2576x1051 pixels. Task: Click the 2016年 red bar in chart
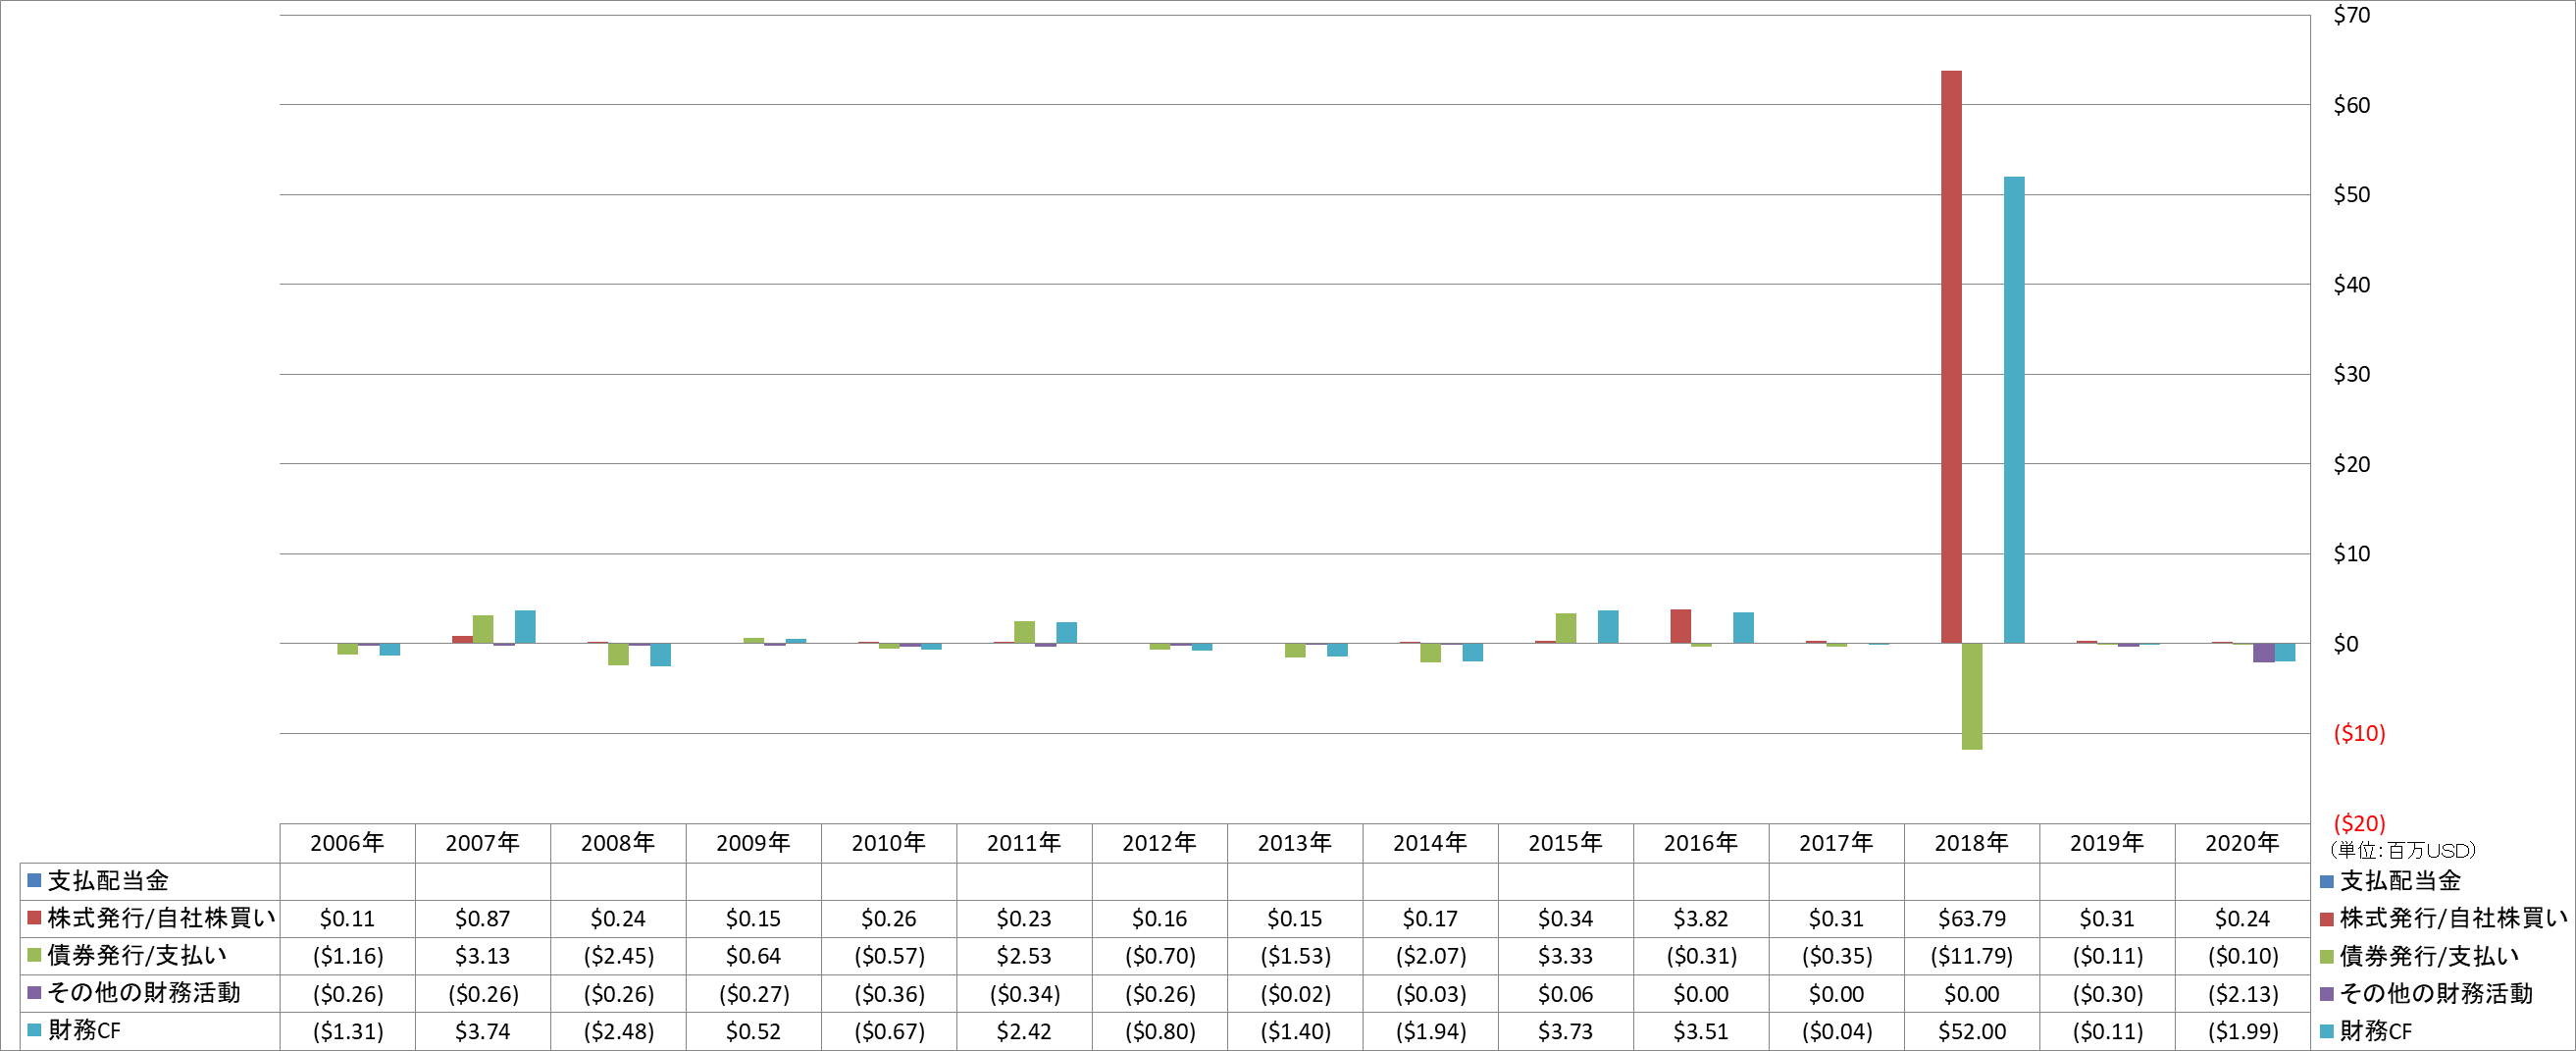(x=1681, y=626)
